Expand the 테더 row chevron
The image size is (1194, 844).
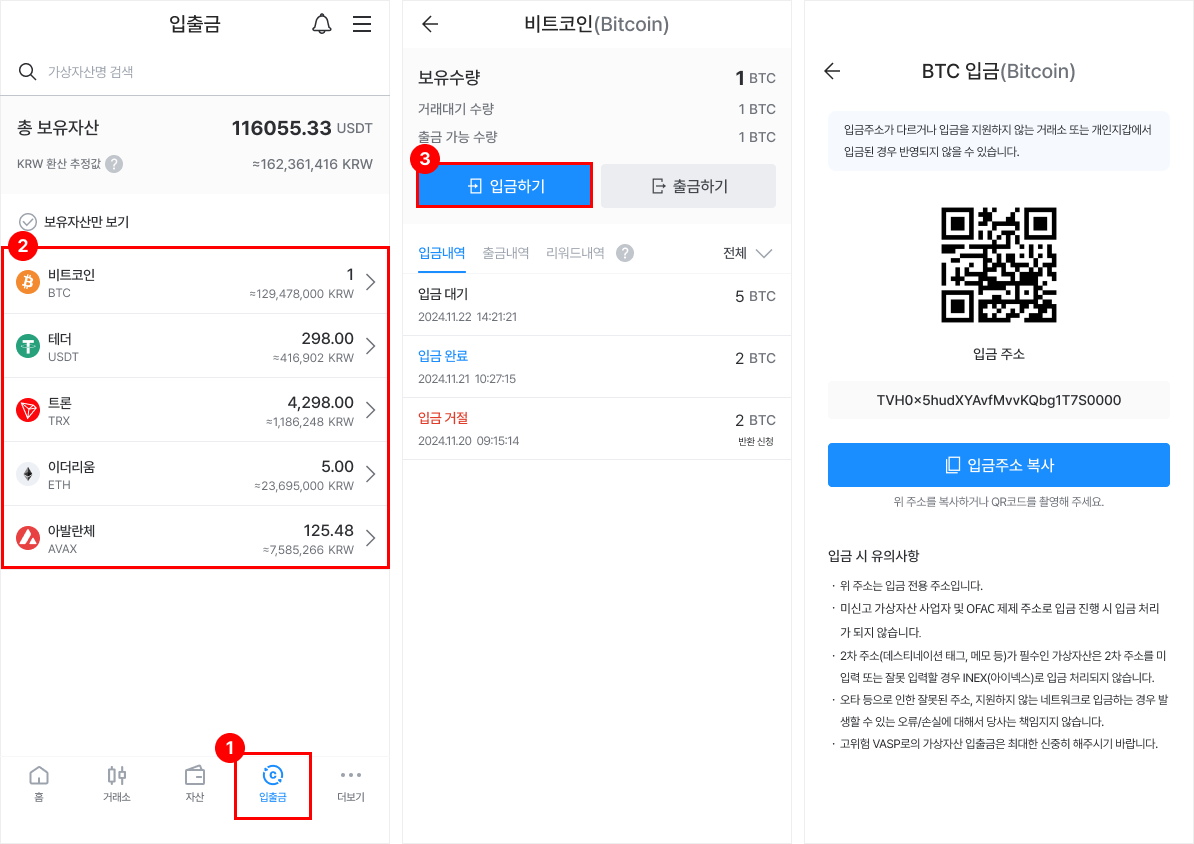371,346
